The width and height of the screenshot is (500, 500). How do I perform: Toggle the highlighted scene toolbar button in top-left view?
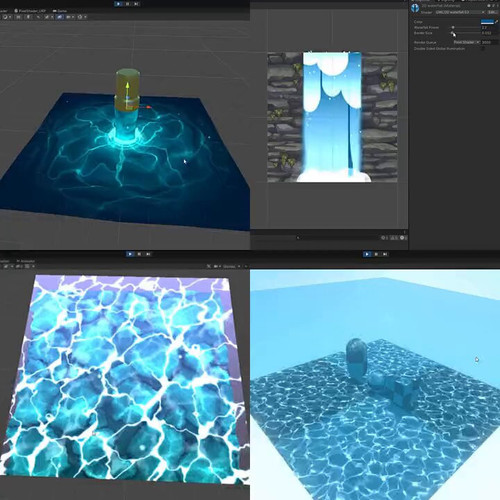tap(60, 17)
